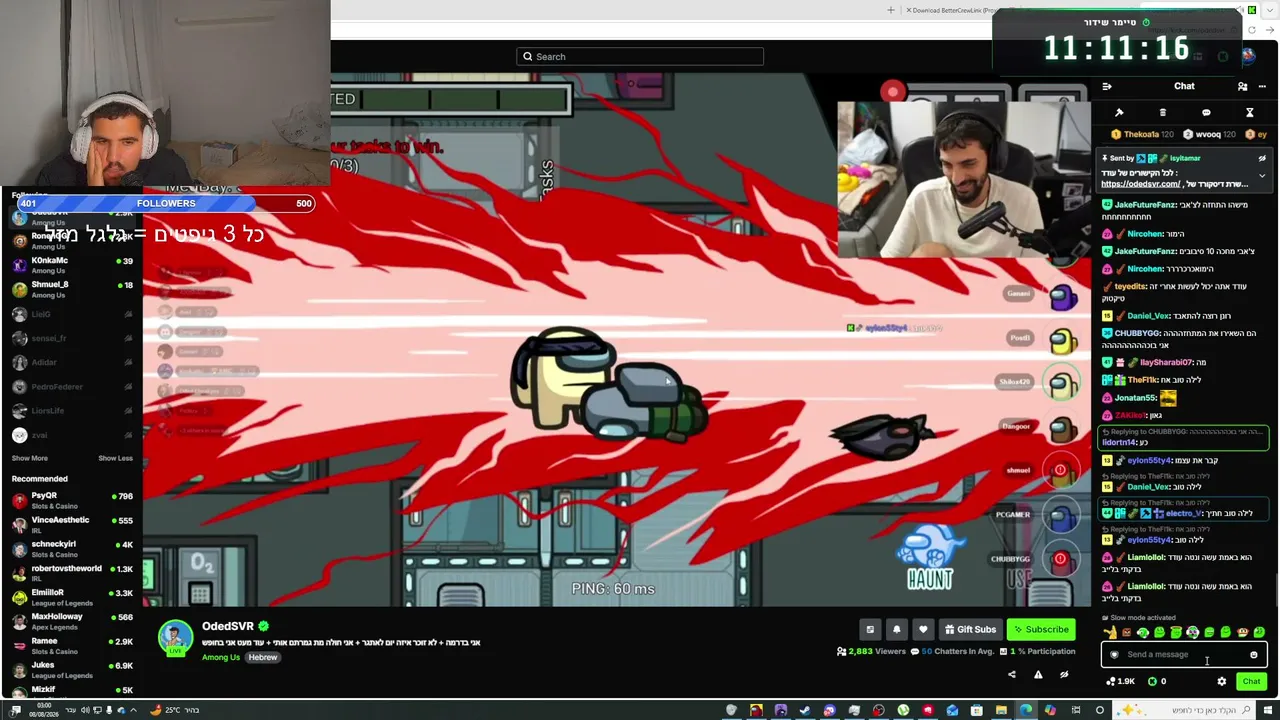Screen dimensions: 1280x720
Task: Toggle notifications with the bell icon
Action: (x=896, y=630)
